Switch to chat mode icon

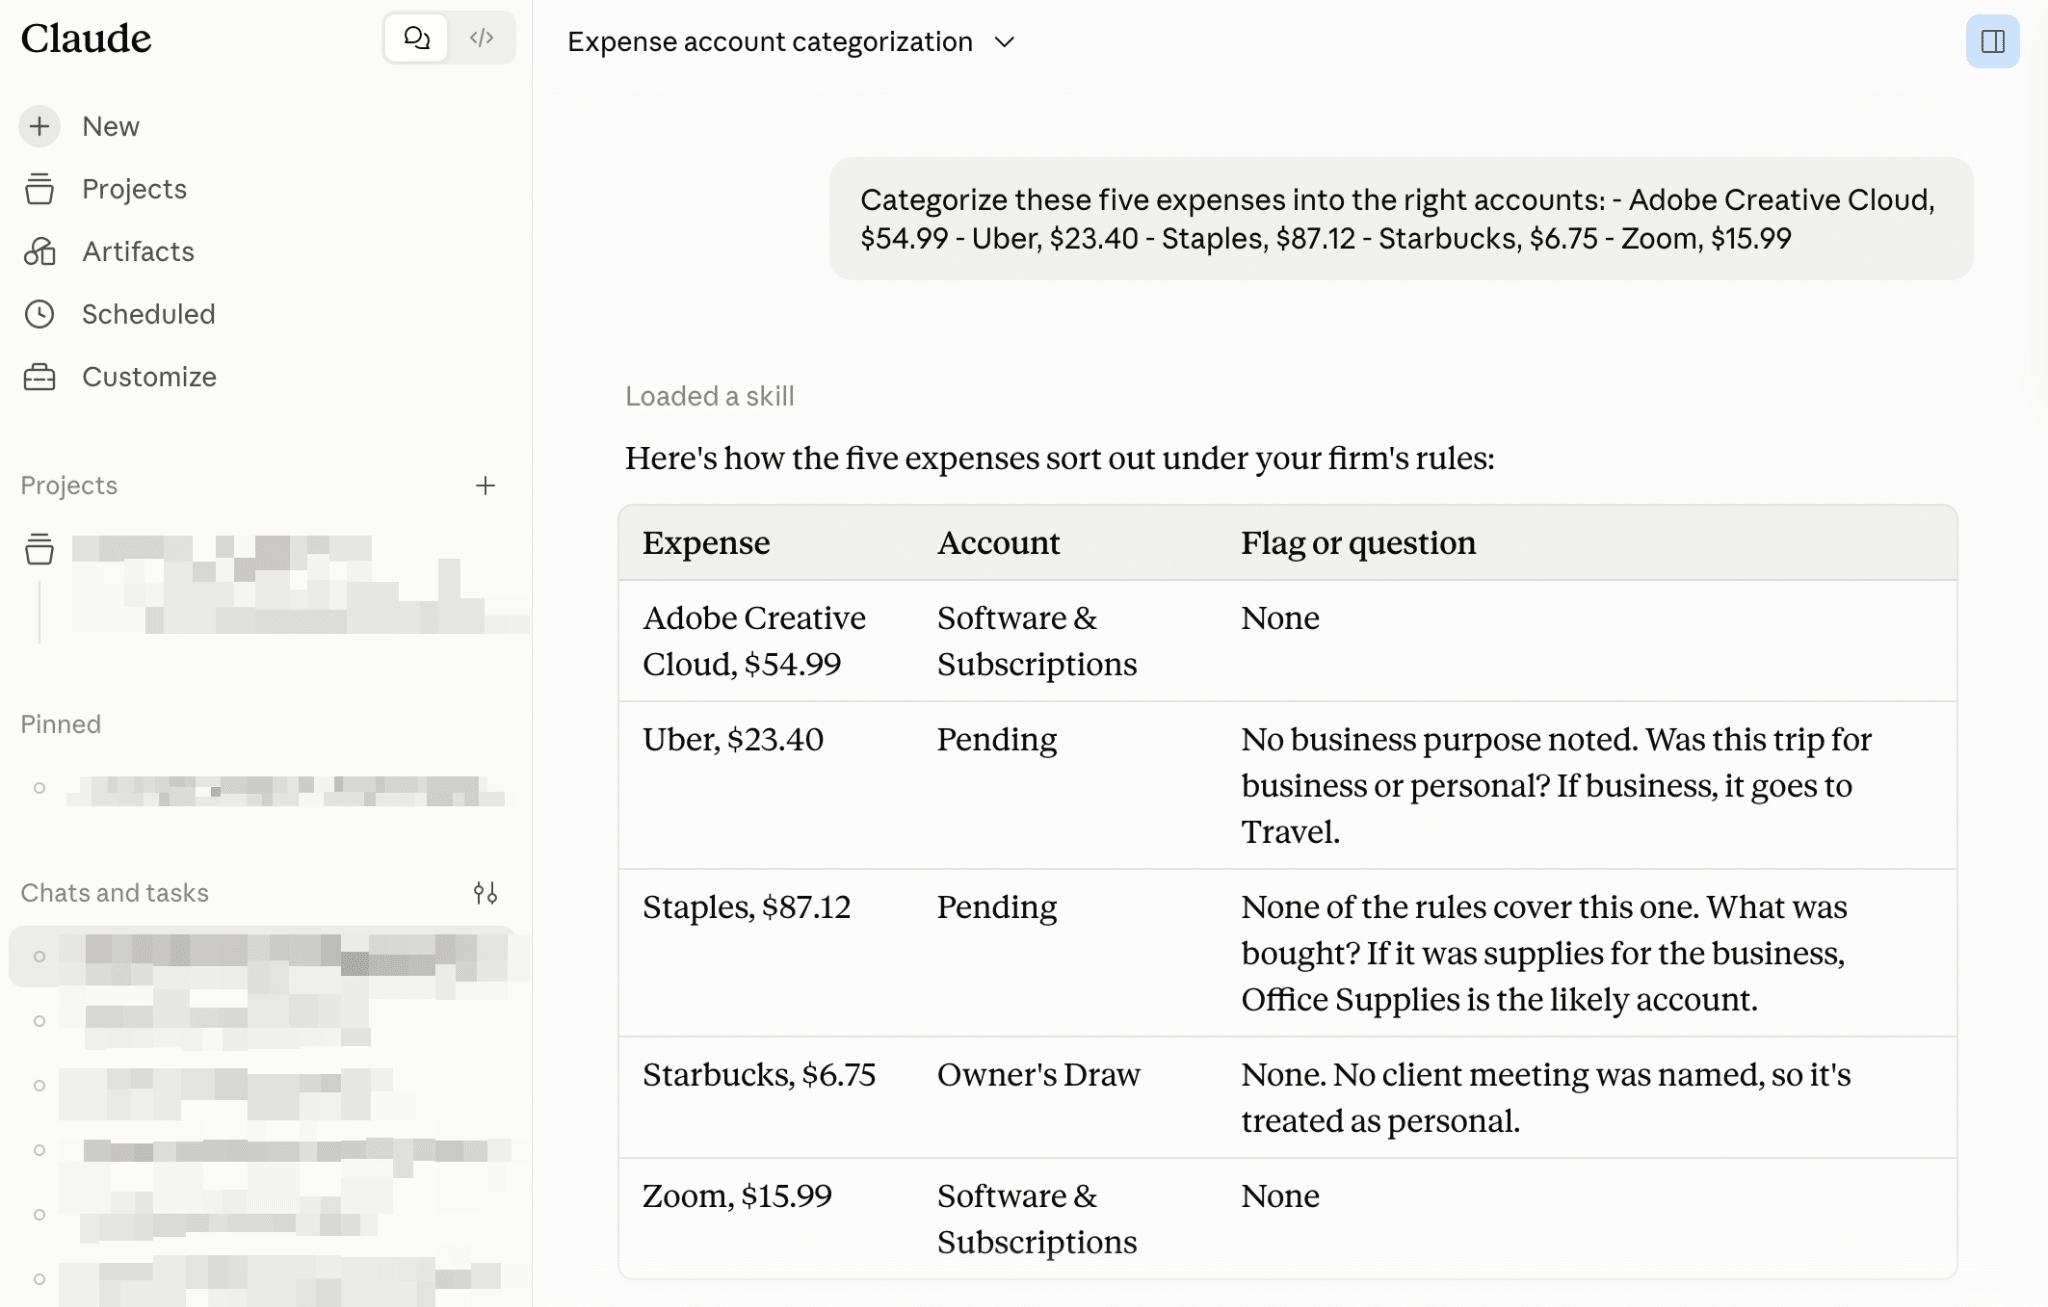pyautogui.click(x=416, y=38)
